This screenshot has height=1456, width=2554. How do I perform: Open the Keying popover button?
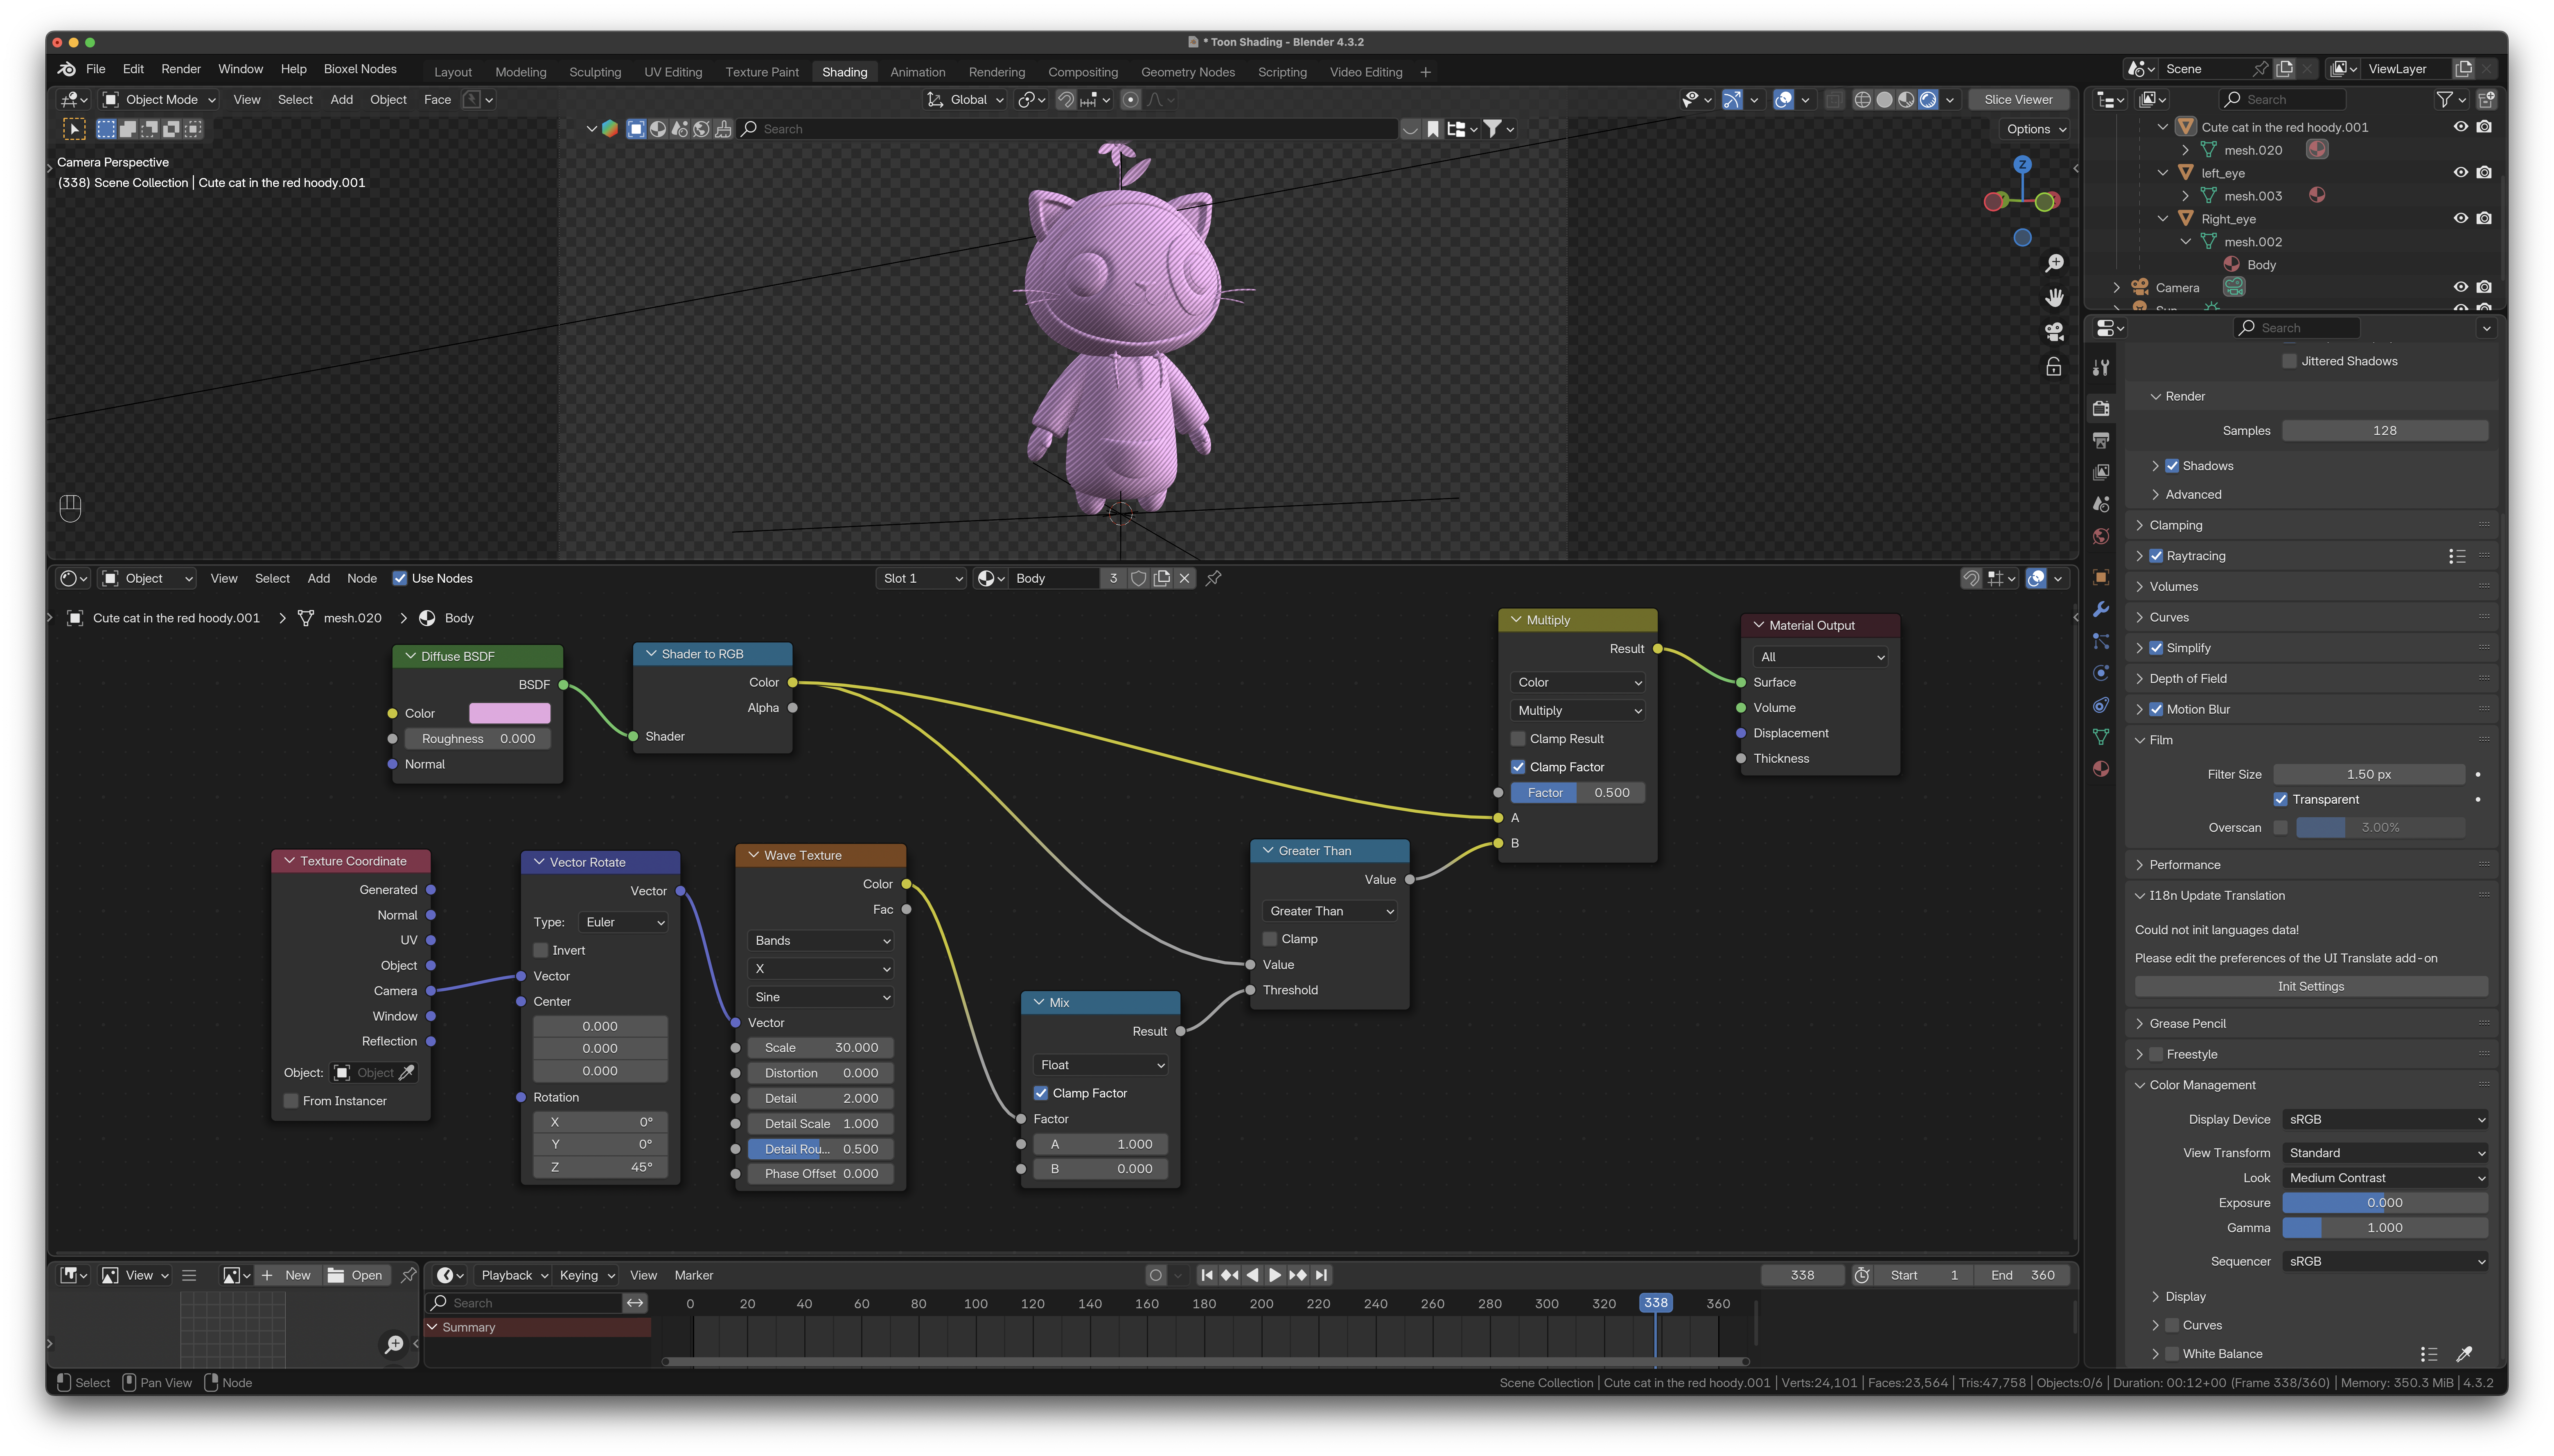click(x=587, y=1276)
